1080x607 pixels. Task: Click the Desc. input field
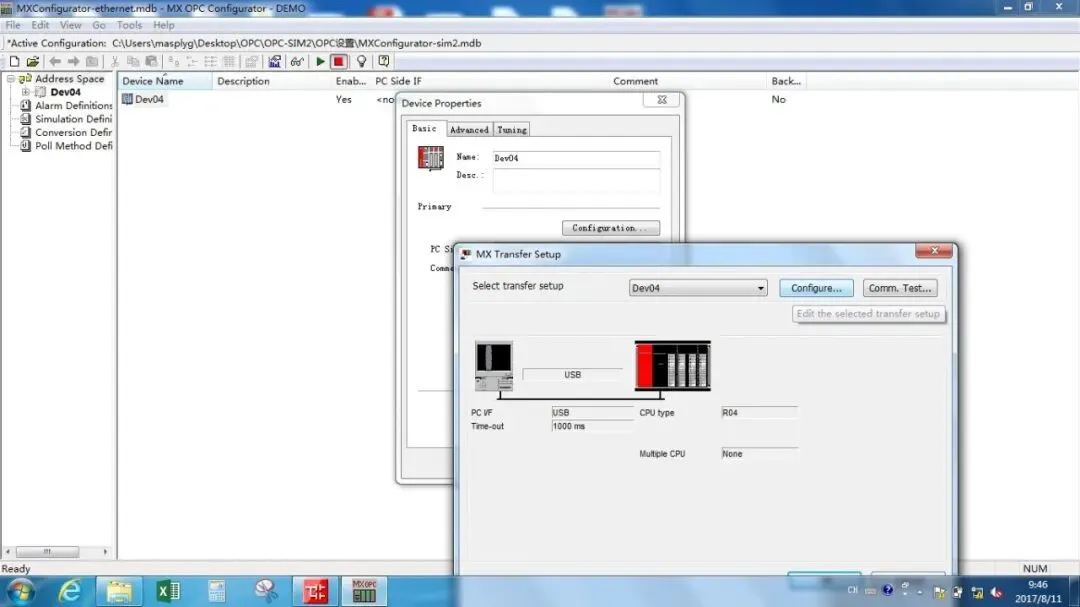pyautogui.click(x=576, y=181)
